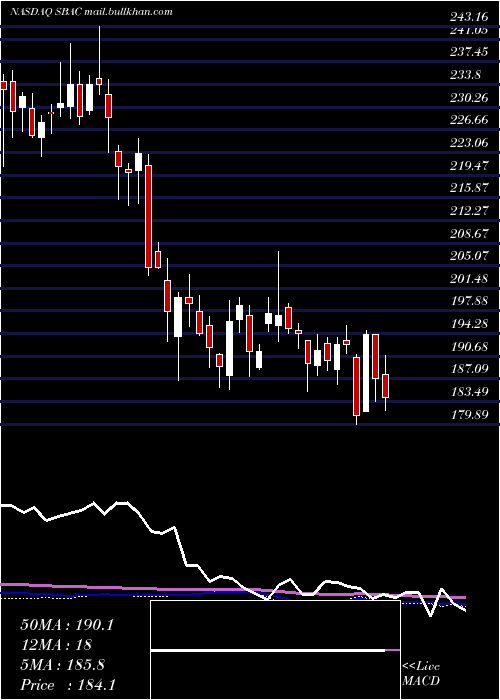Screen dimensions: 500x700
Task: Click the 215.87 price axis label
Action: 469,188
